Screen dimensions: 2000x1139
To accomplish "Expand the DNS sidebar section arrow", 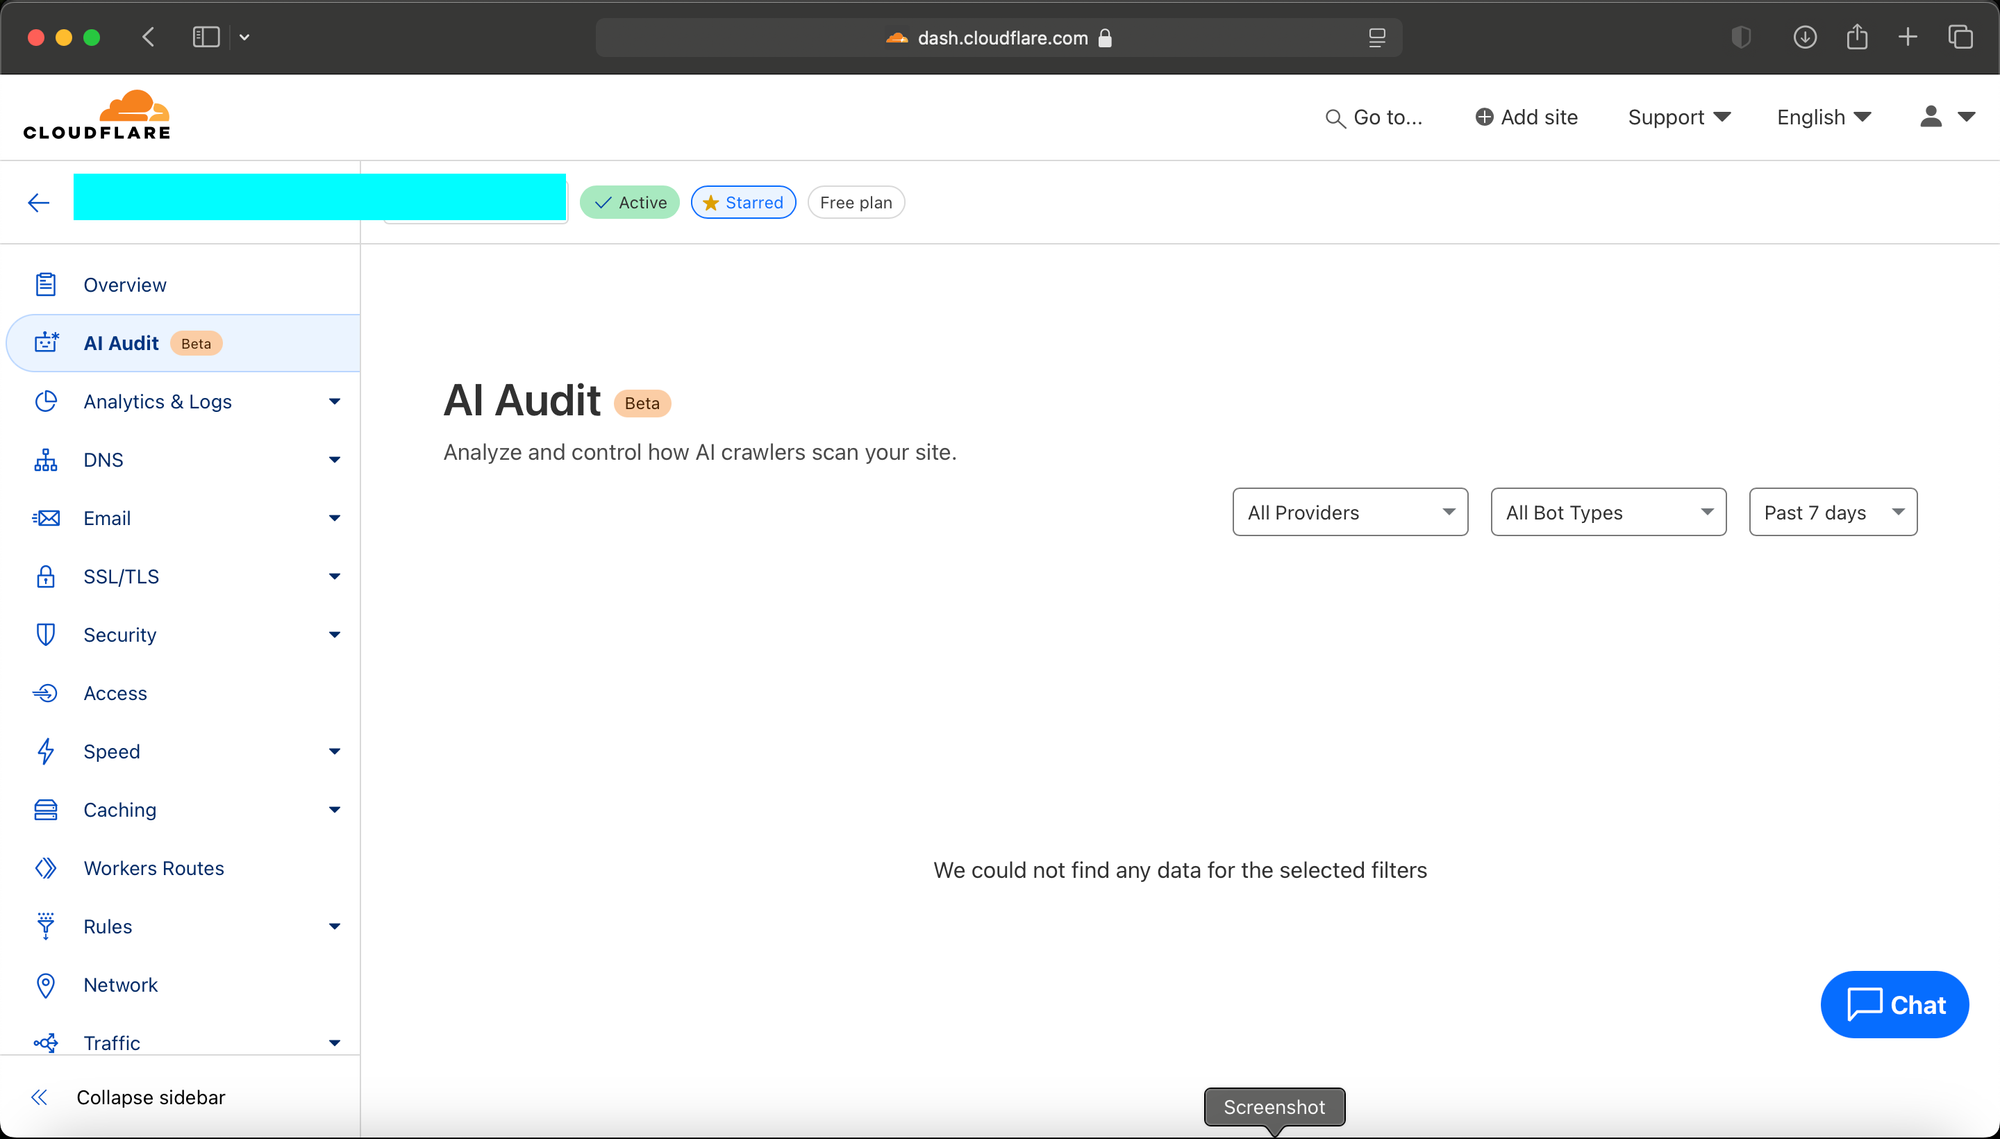I will point(334,460).
